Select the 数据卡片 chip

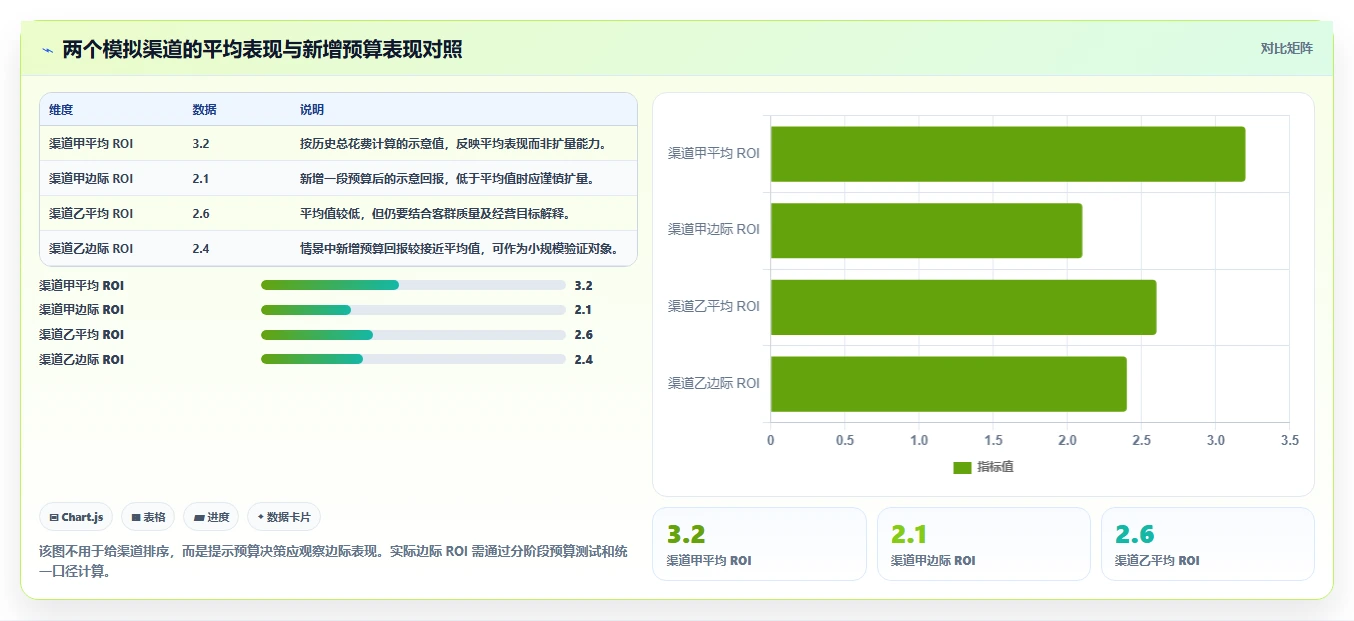(x=284, y=517)
